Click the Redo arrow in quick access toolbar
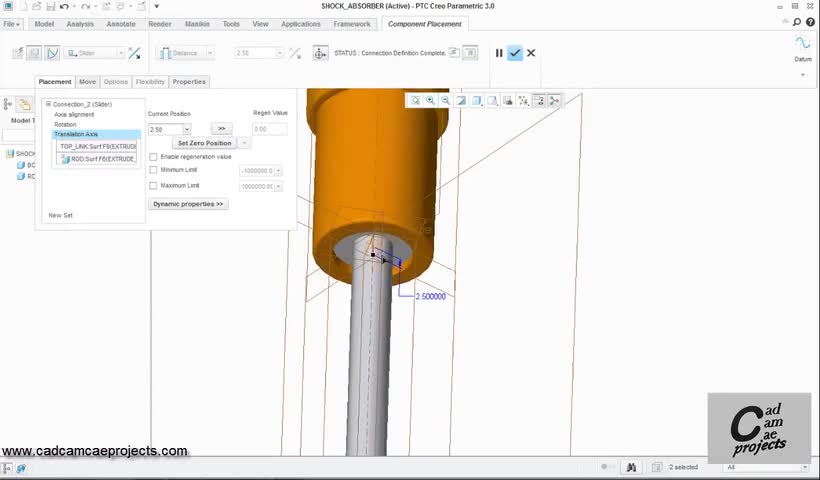820x480 pixels. point(85,7)
